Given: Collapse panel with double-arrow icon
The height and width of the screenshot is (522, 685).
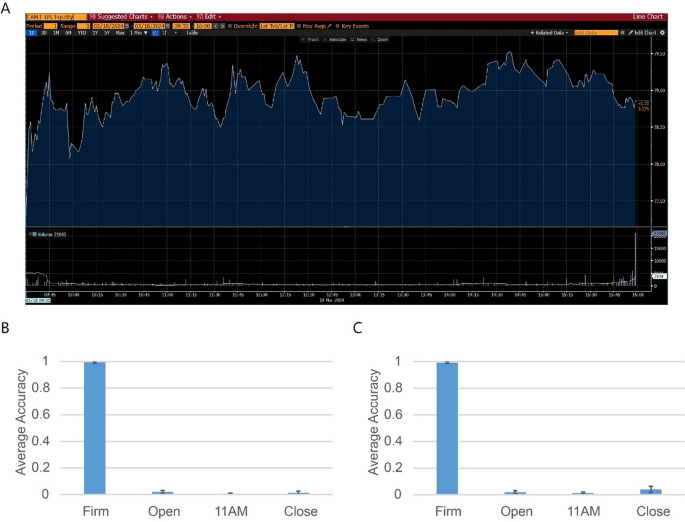Looking at the screenshot, I should [623, 32].
